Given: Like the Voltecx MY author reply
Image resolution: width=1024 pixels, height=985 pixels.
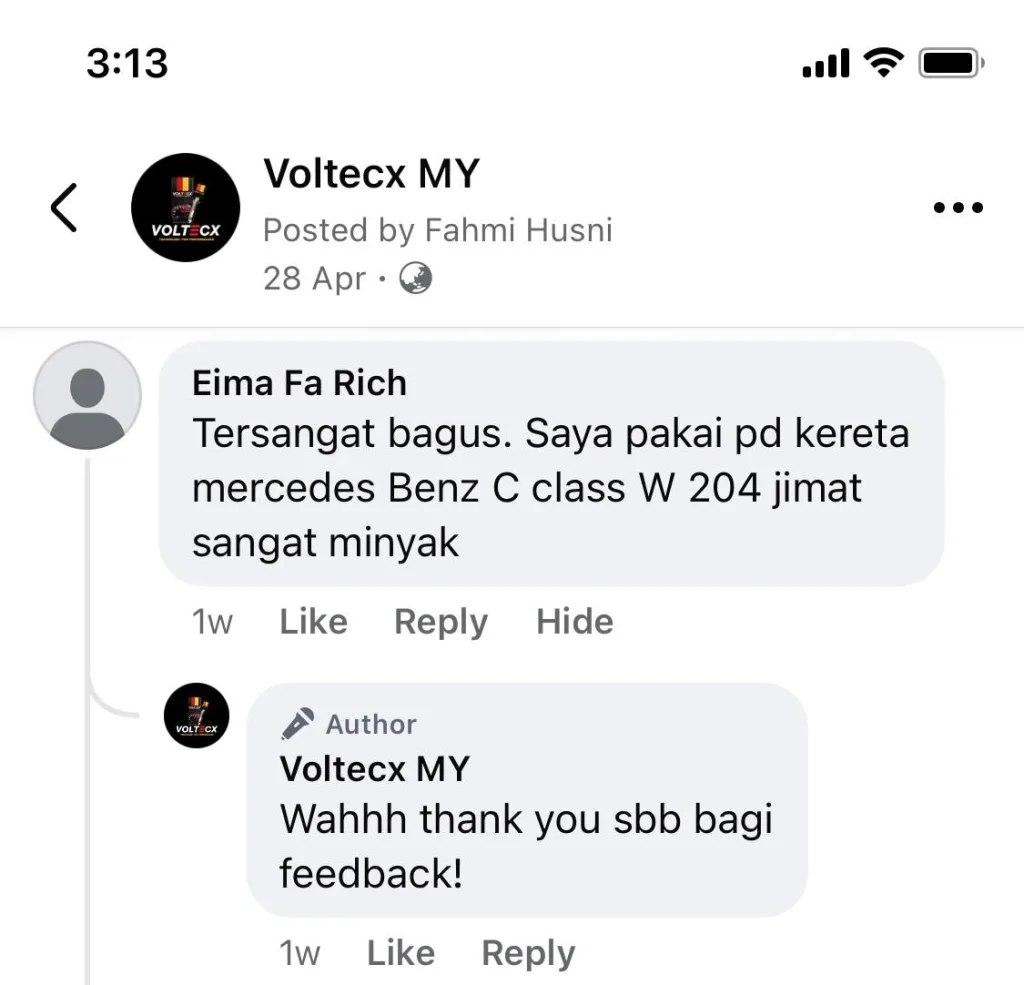Looking at the screenshot, I should point(401,953).
